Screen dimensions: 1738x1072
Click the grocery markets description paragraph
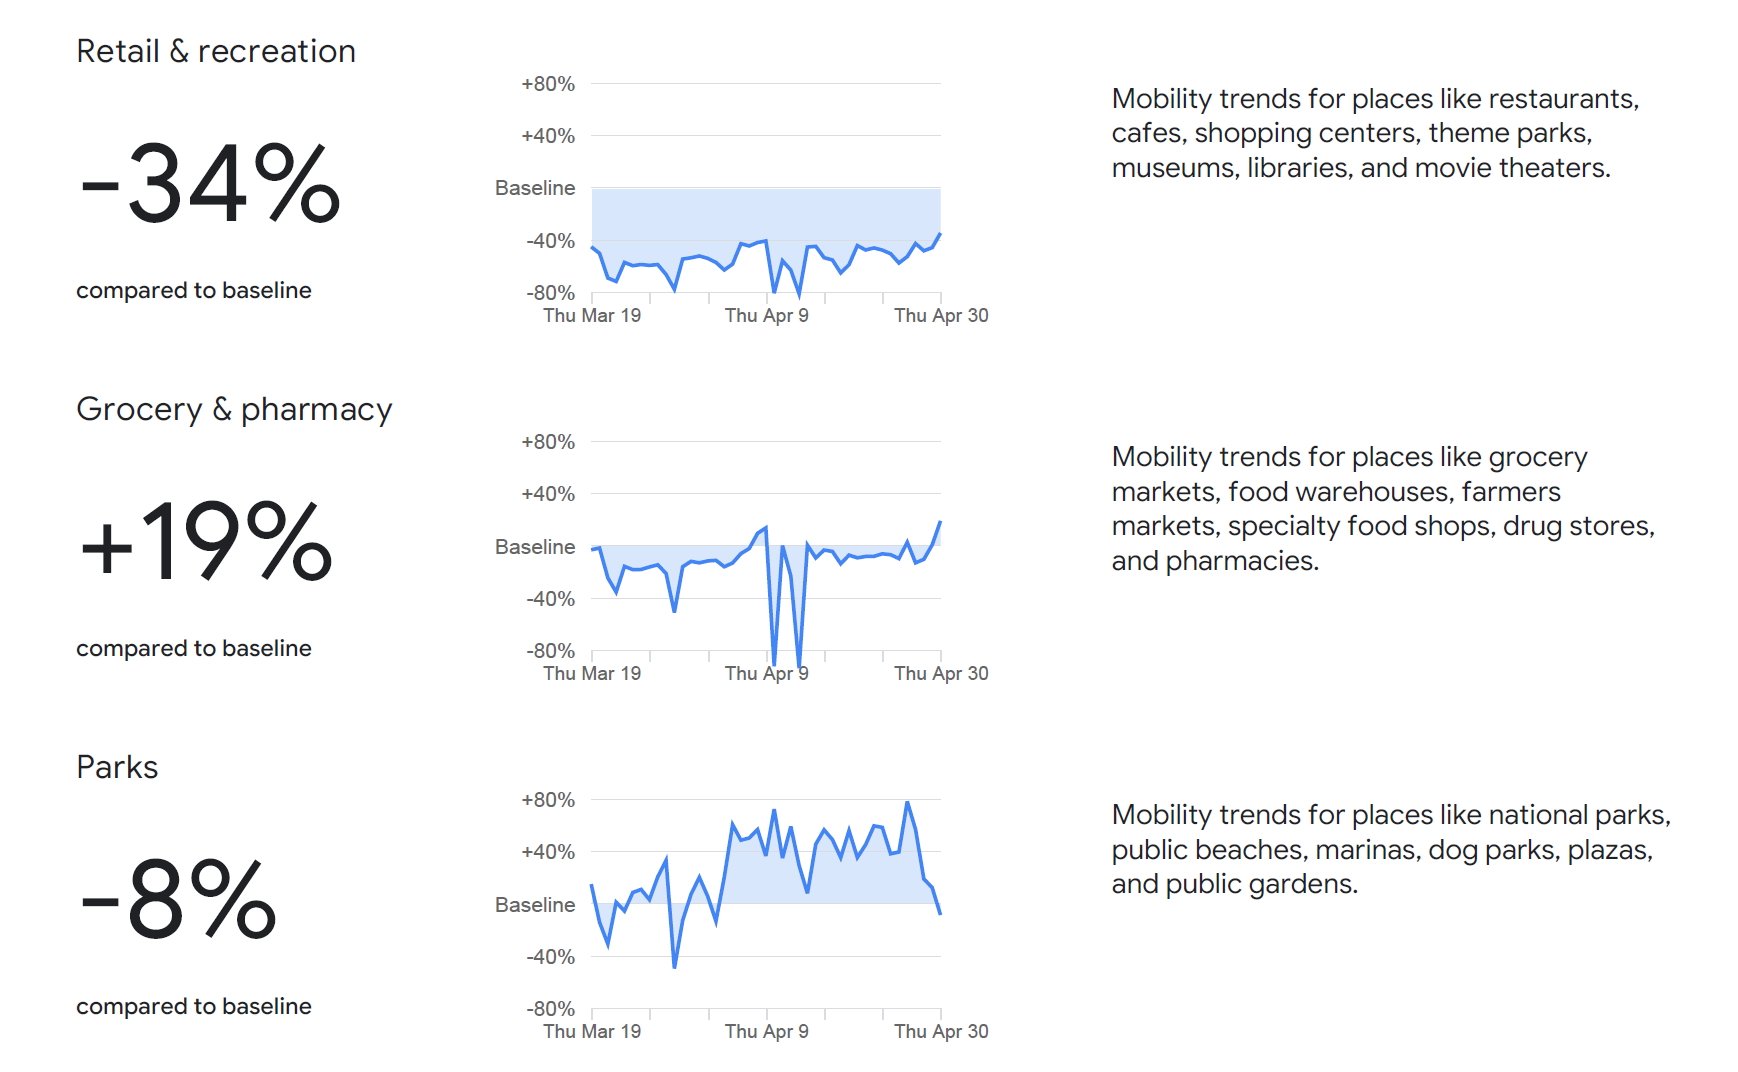(x=1382, y=508)
